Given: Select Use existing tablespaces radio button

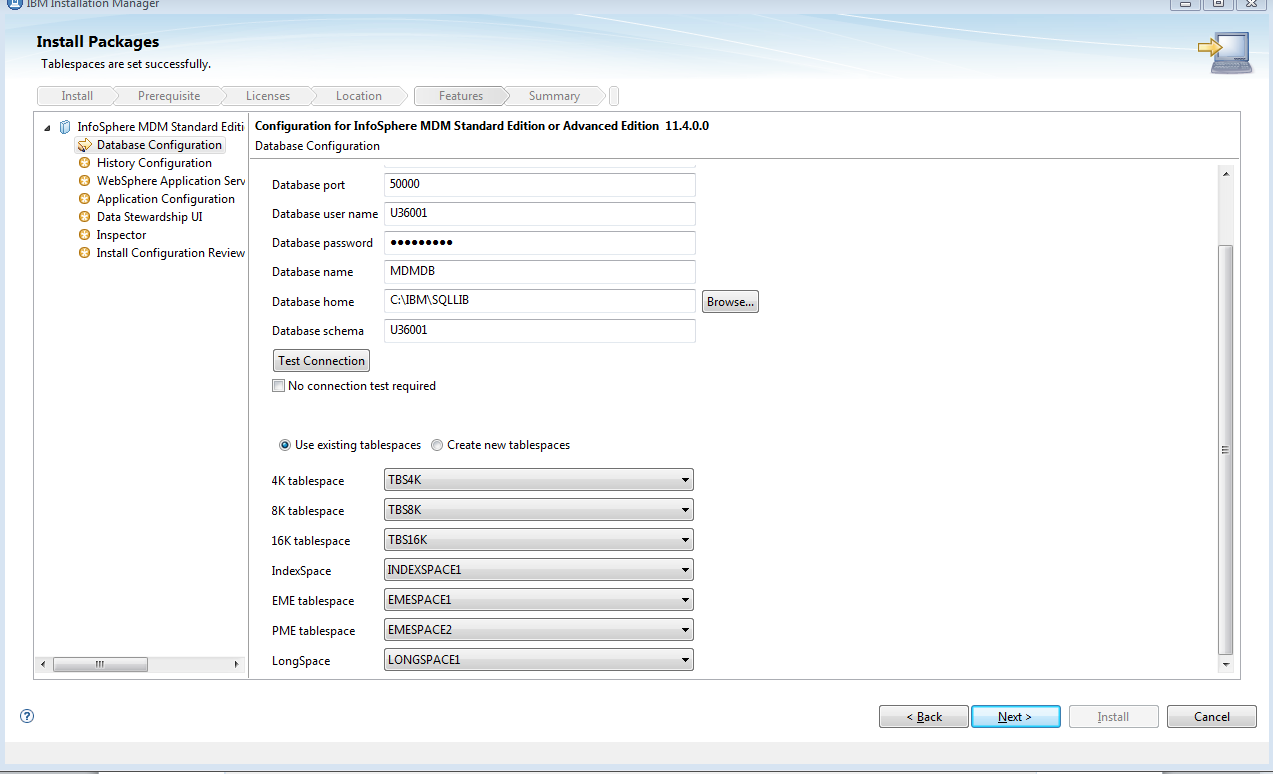Looking at the screenshot, I should [285, 445].
